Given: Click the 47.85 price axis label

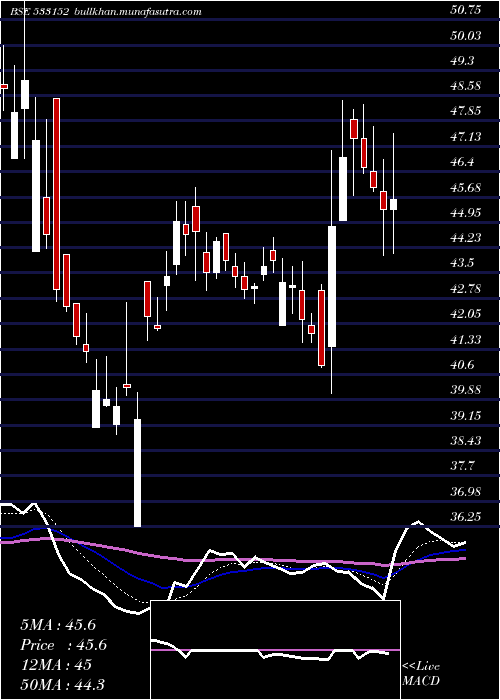Looking at the screenshot, I should tap(466, 111).
